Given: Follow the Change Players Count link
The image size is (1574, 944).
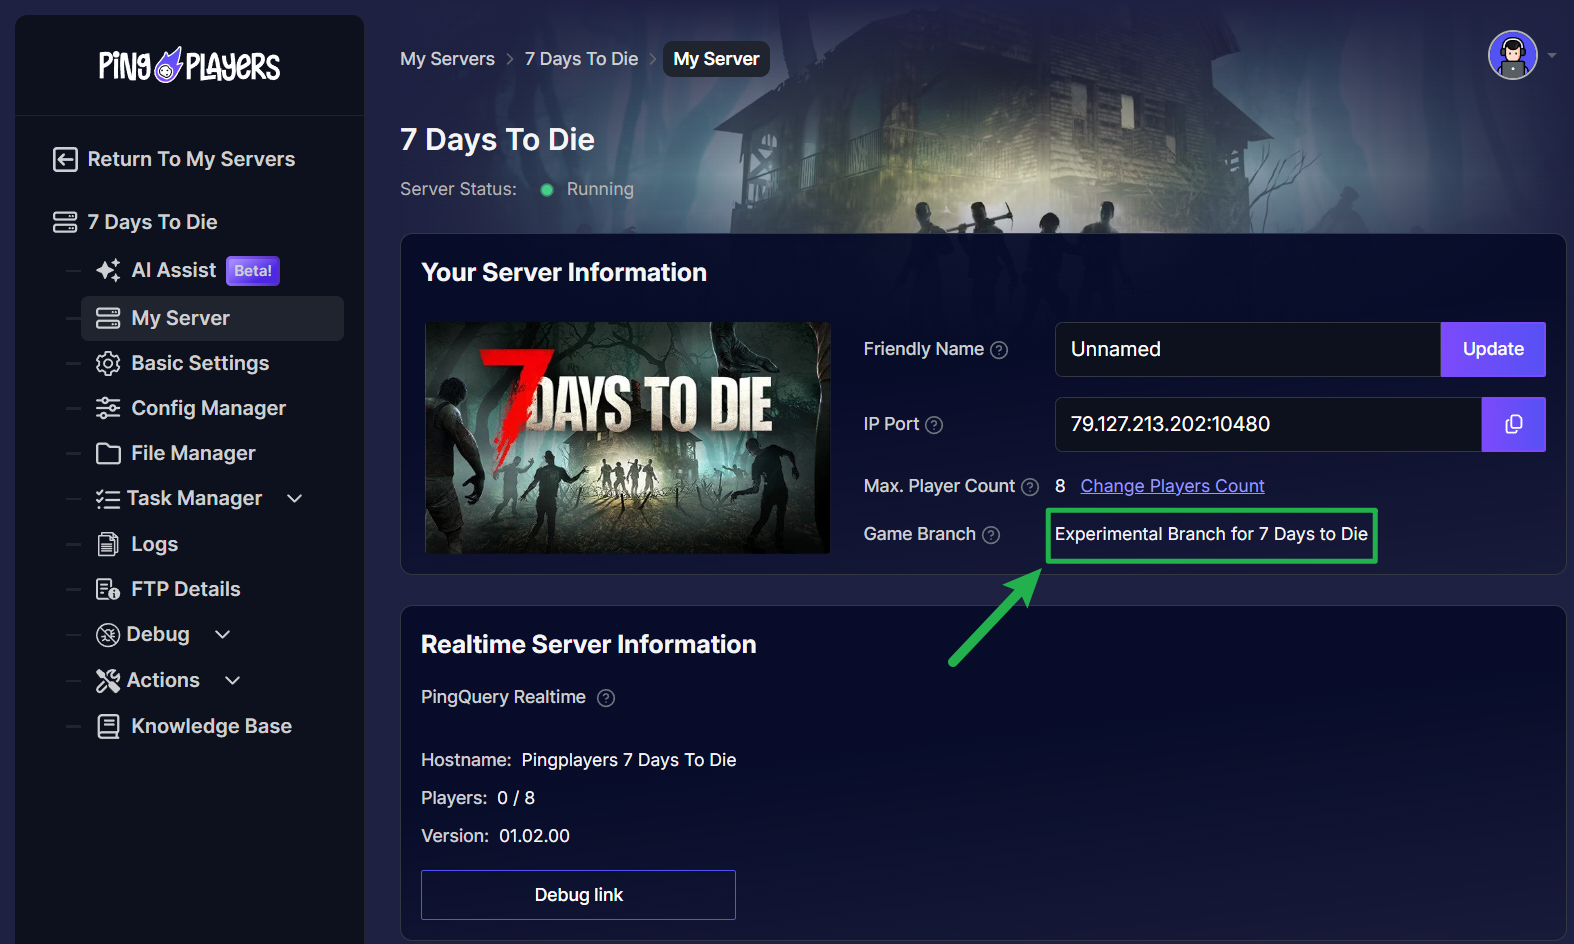Looking at the screenshot, I should click(1172, 486).
